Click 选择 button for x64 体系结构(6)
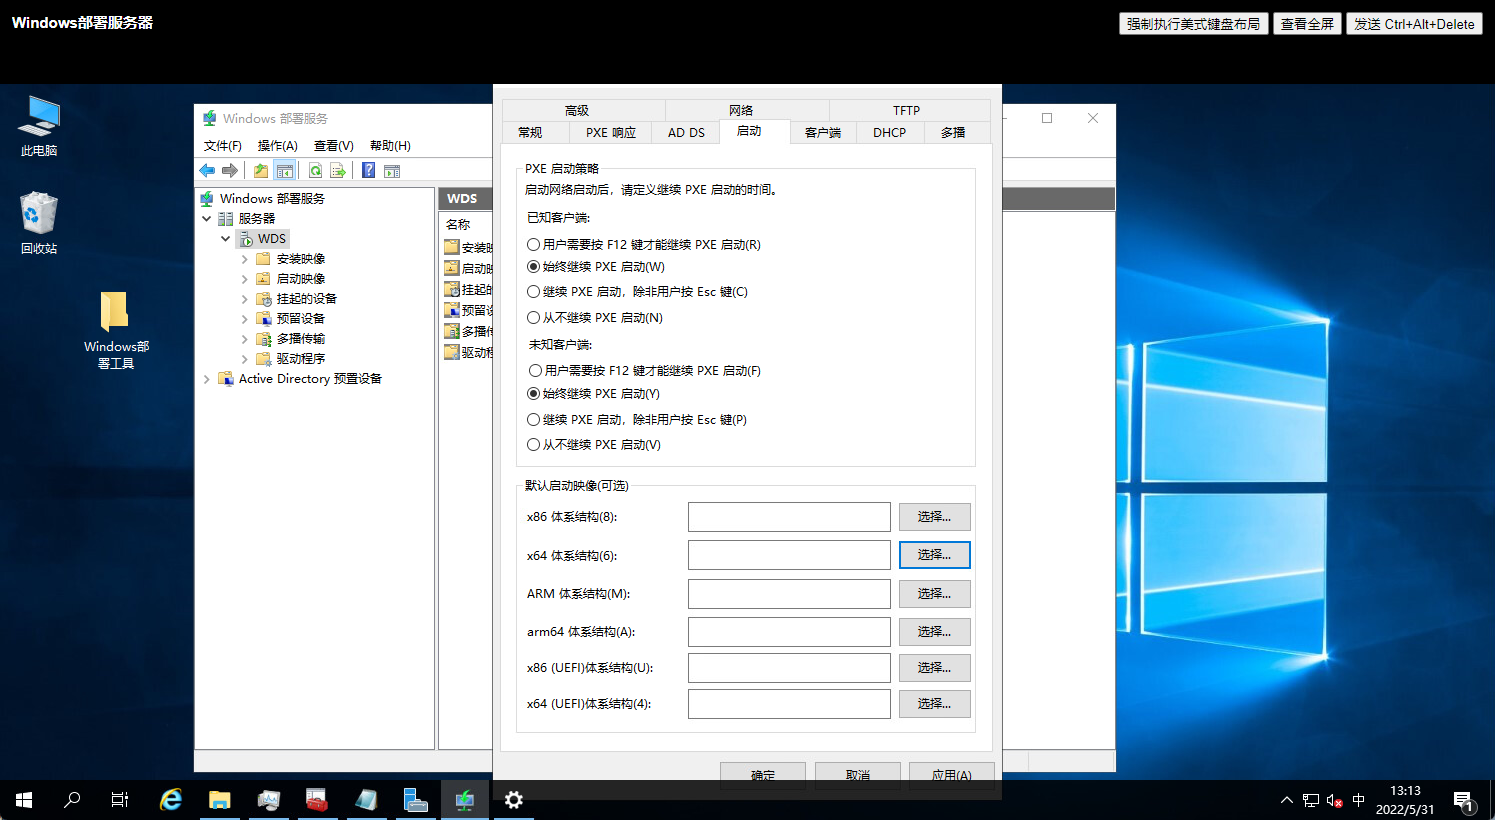The width and height of the screenshot is (1495, 820). 934,555
